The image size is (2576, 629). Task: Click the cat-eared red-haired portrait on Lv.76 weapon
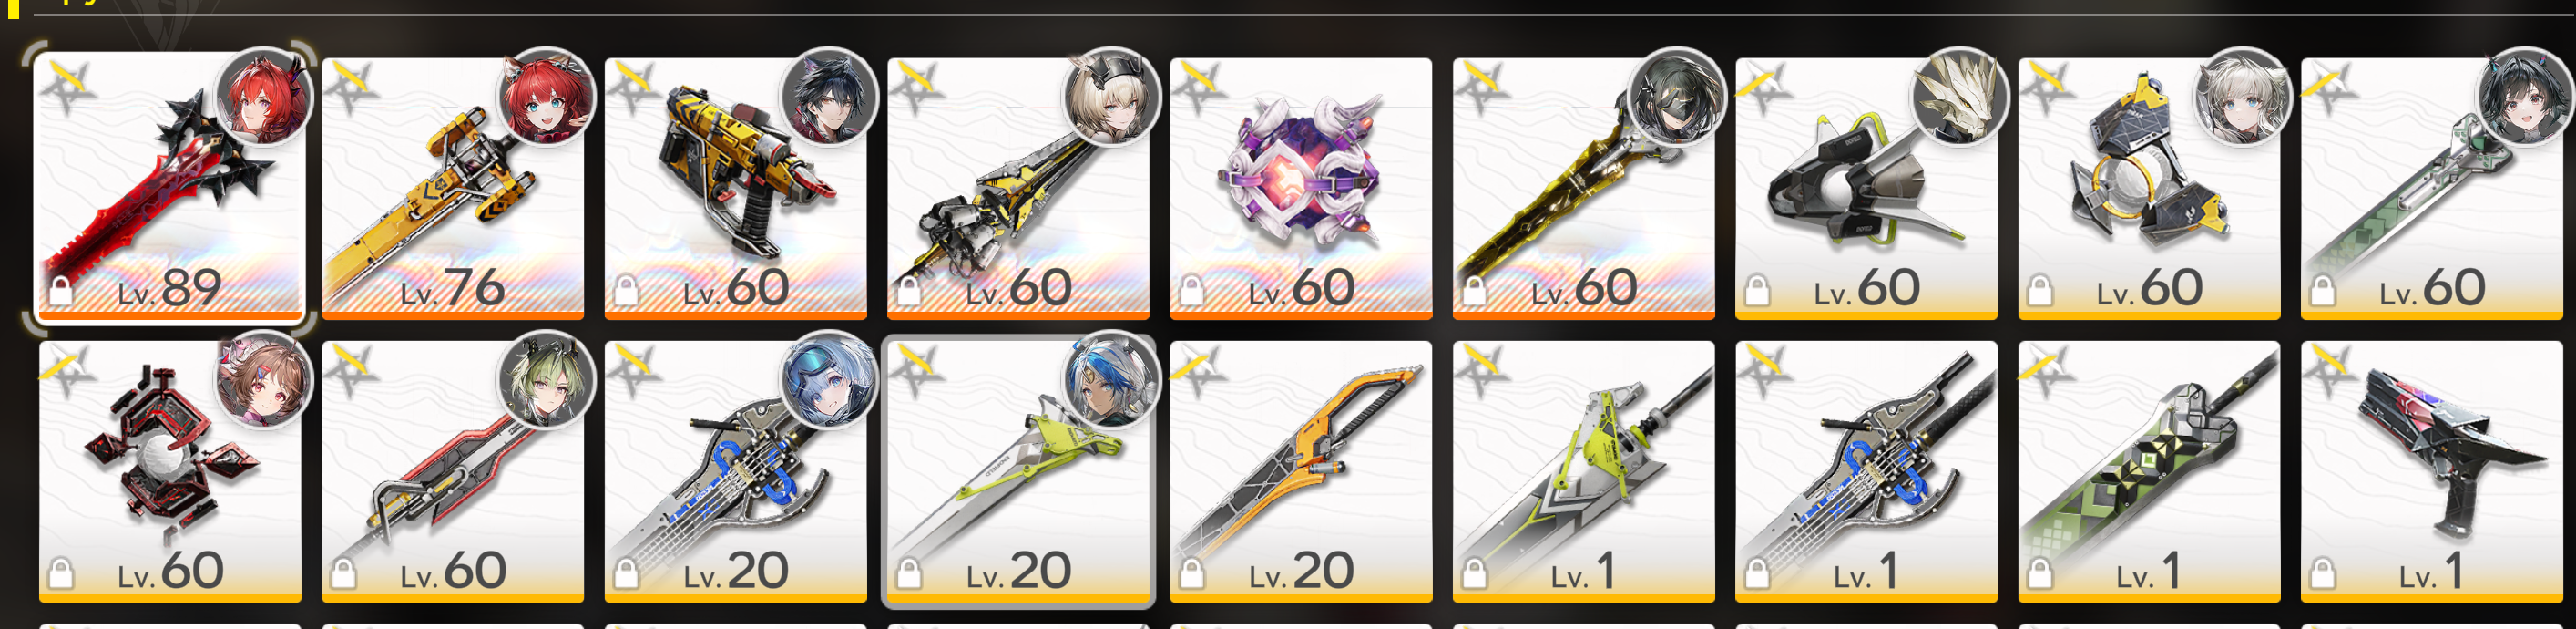(546, 98)
